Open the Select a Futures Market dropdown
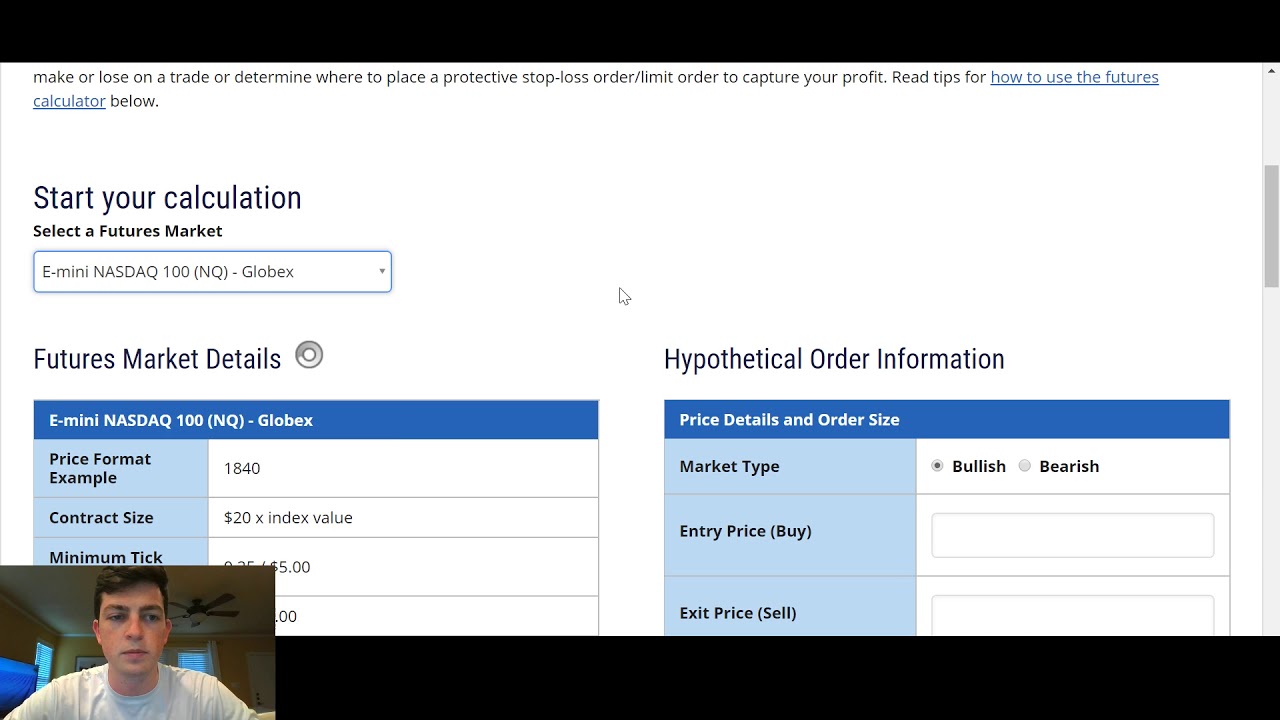Image resolution: width=1280 pixels, height=720 pixels. (x=212, y=272)
